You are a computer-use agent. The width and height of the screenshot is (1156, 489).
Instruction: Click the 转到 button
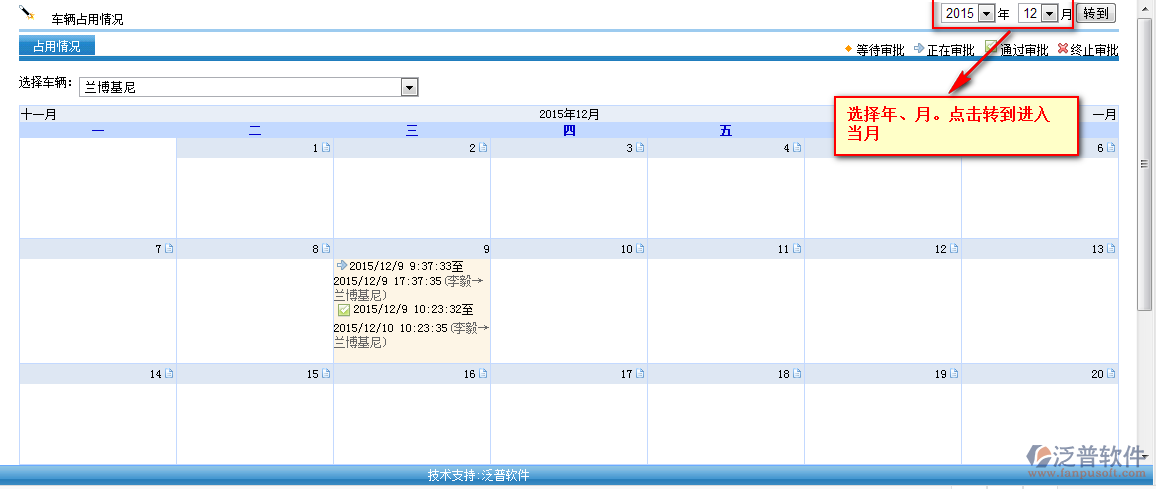pos(1096,13)
